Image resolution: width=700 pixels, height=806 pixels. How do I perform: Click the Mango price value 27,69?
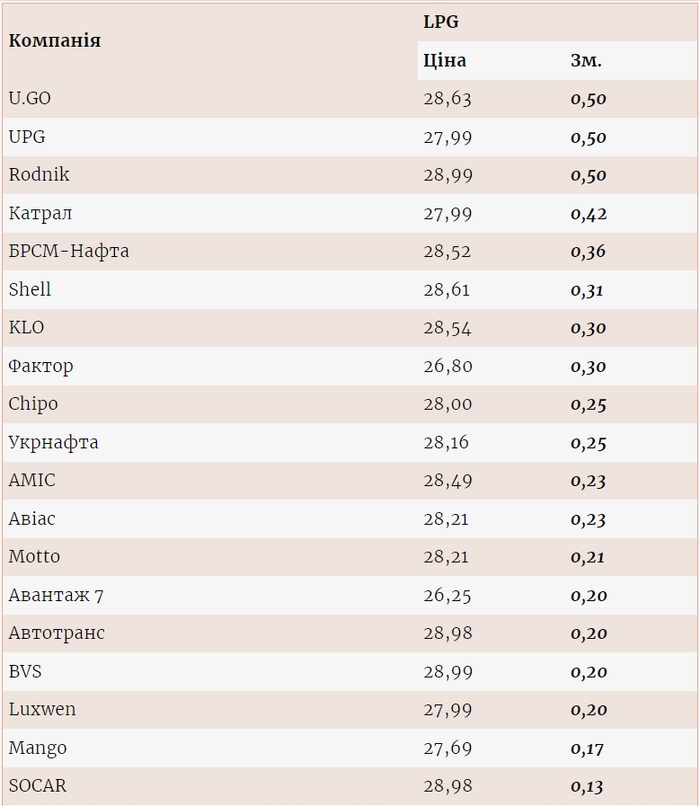(447, 748)
